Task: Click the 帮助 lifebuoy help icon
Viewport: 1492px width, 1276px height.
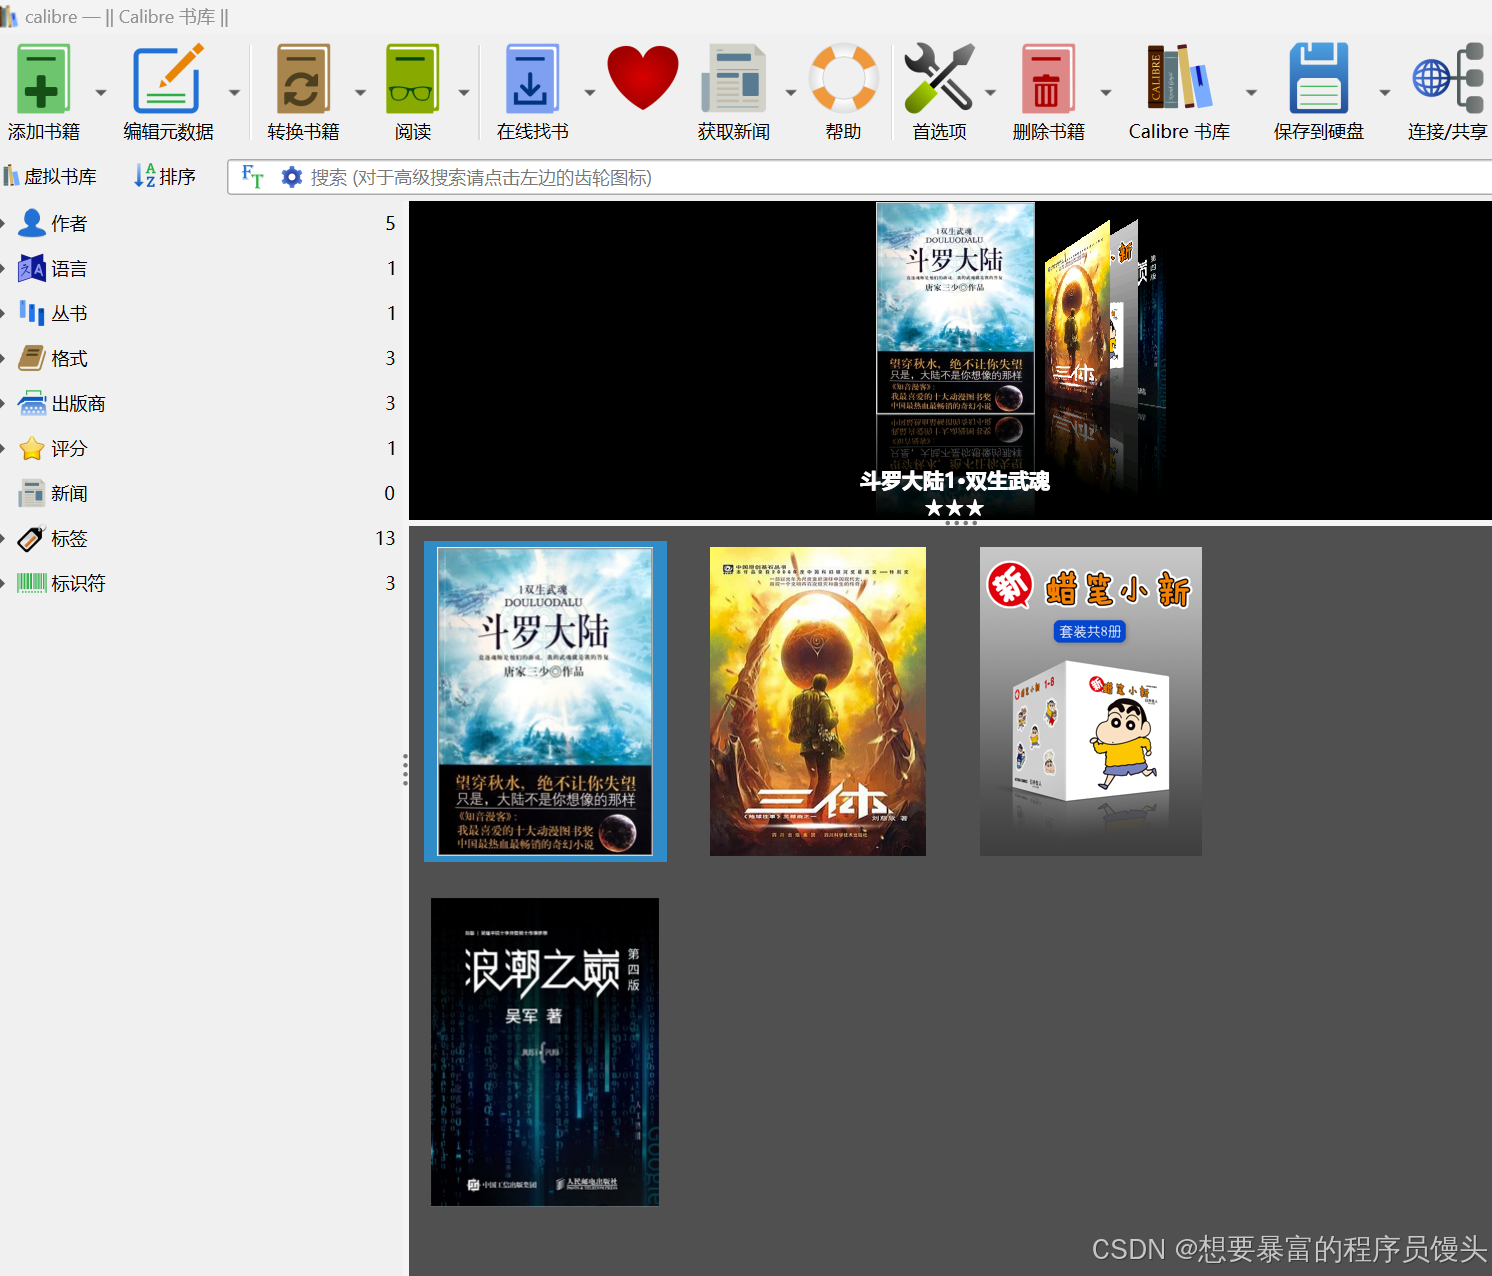Action: (844, 78)
